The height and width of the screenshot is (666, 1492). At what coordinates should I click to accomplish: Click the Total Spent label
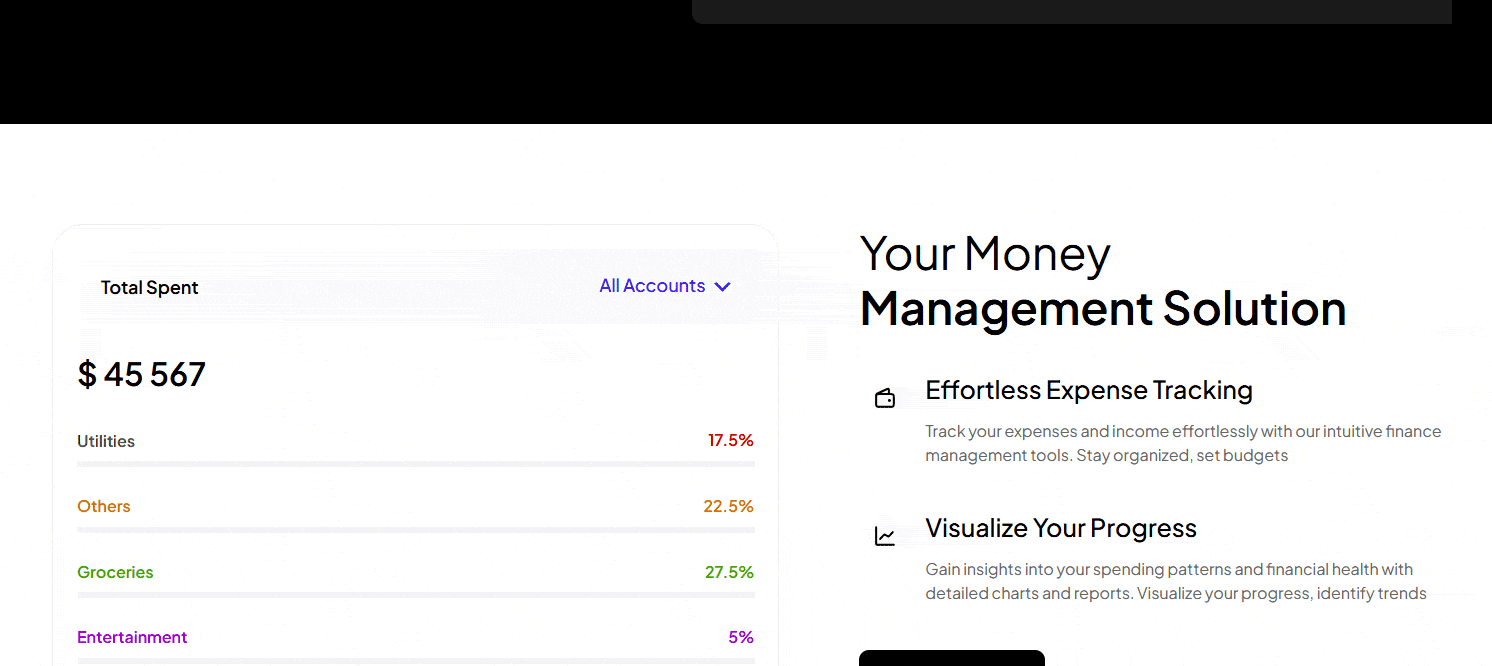pyautogui.click(x=150, y=288)
